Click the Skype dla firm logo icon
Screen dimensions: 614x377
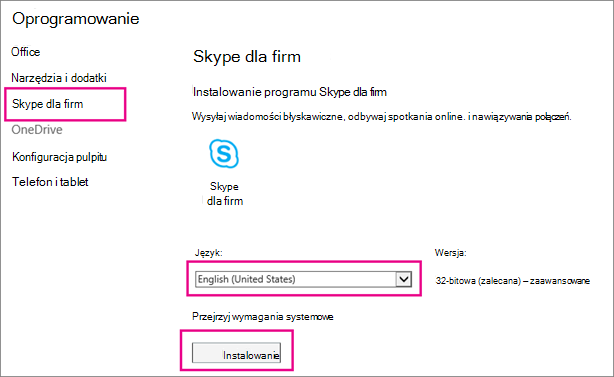[224, 154]
